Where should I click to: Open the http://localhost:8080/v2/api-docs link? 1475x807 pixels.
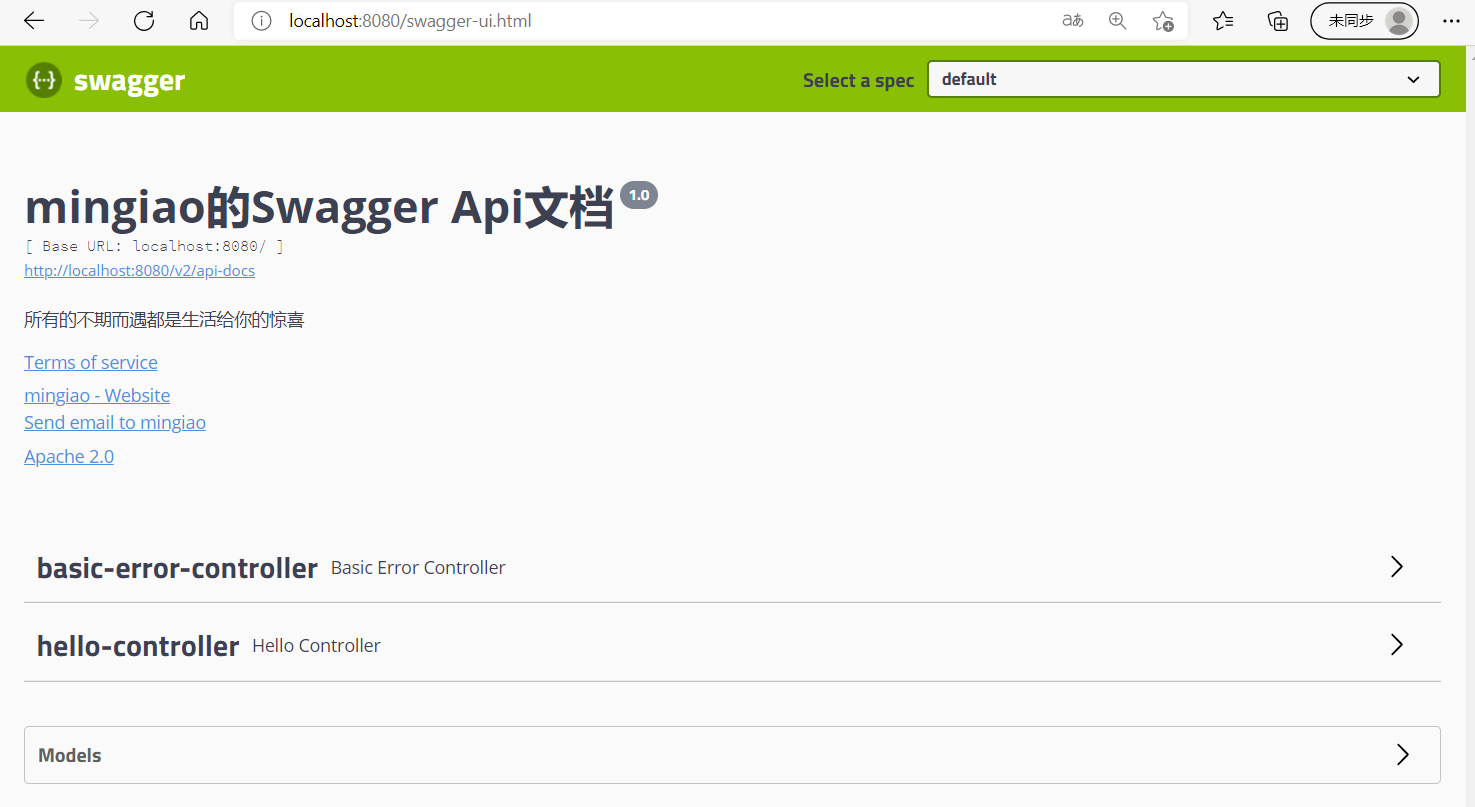click(x=139, y=271)
